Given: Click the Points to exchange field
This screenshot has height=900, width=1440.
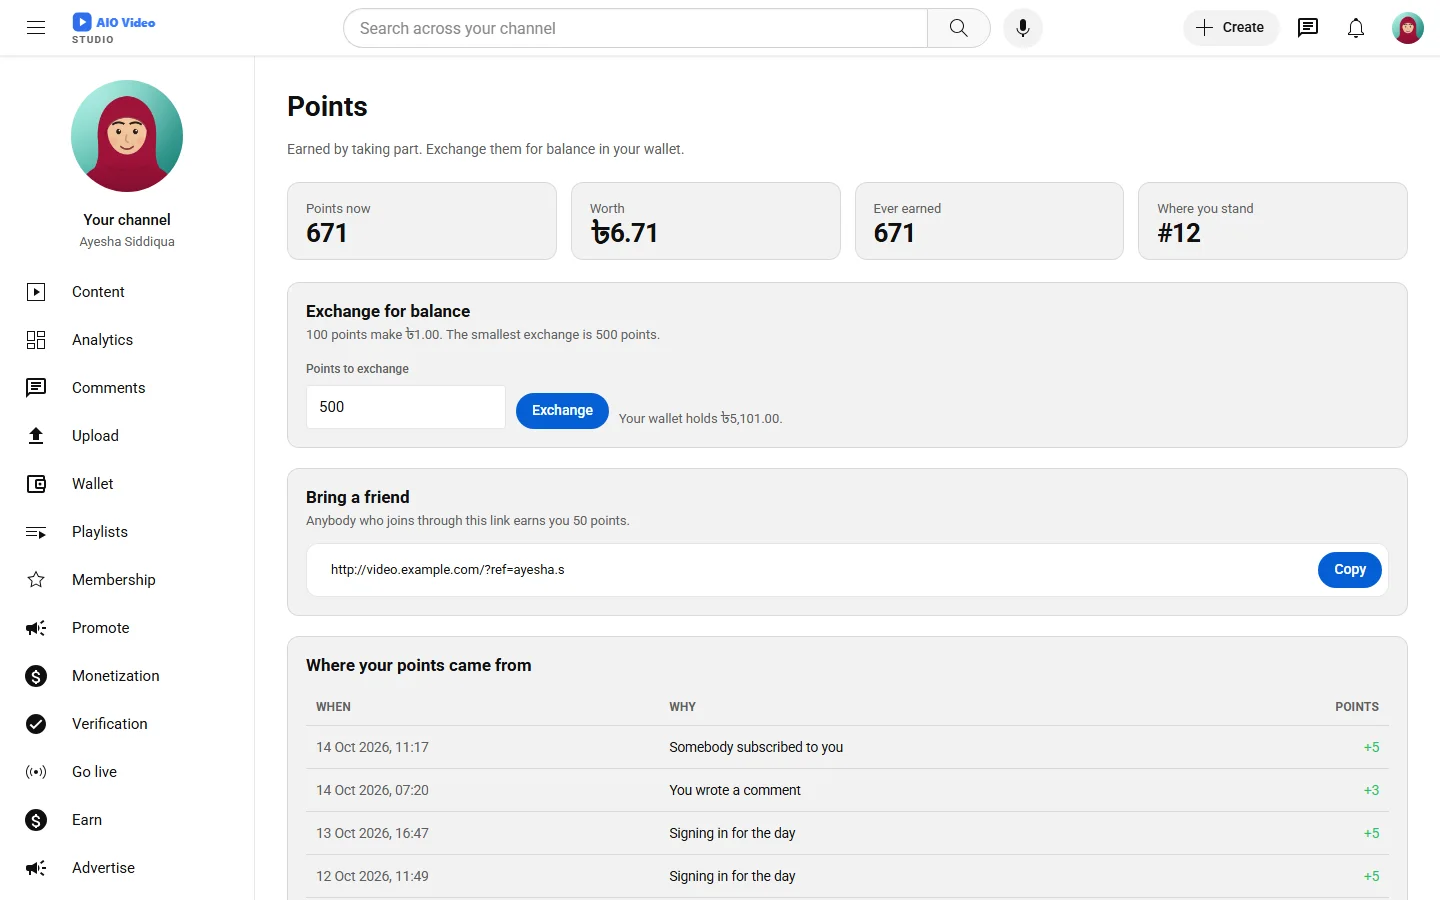Looking at the screenshot, I should (x=406, y=407).
